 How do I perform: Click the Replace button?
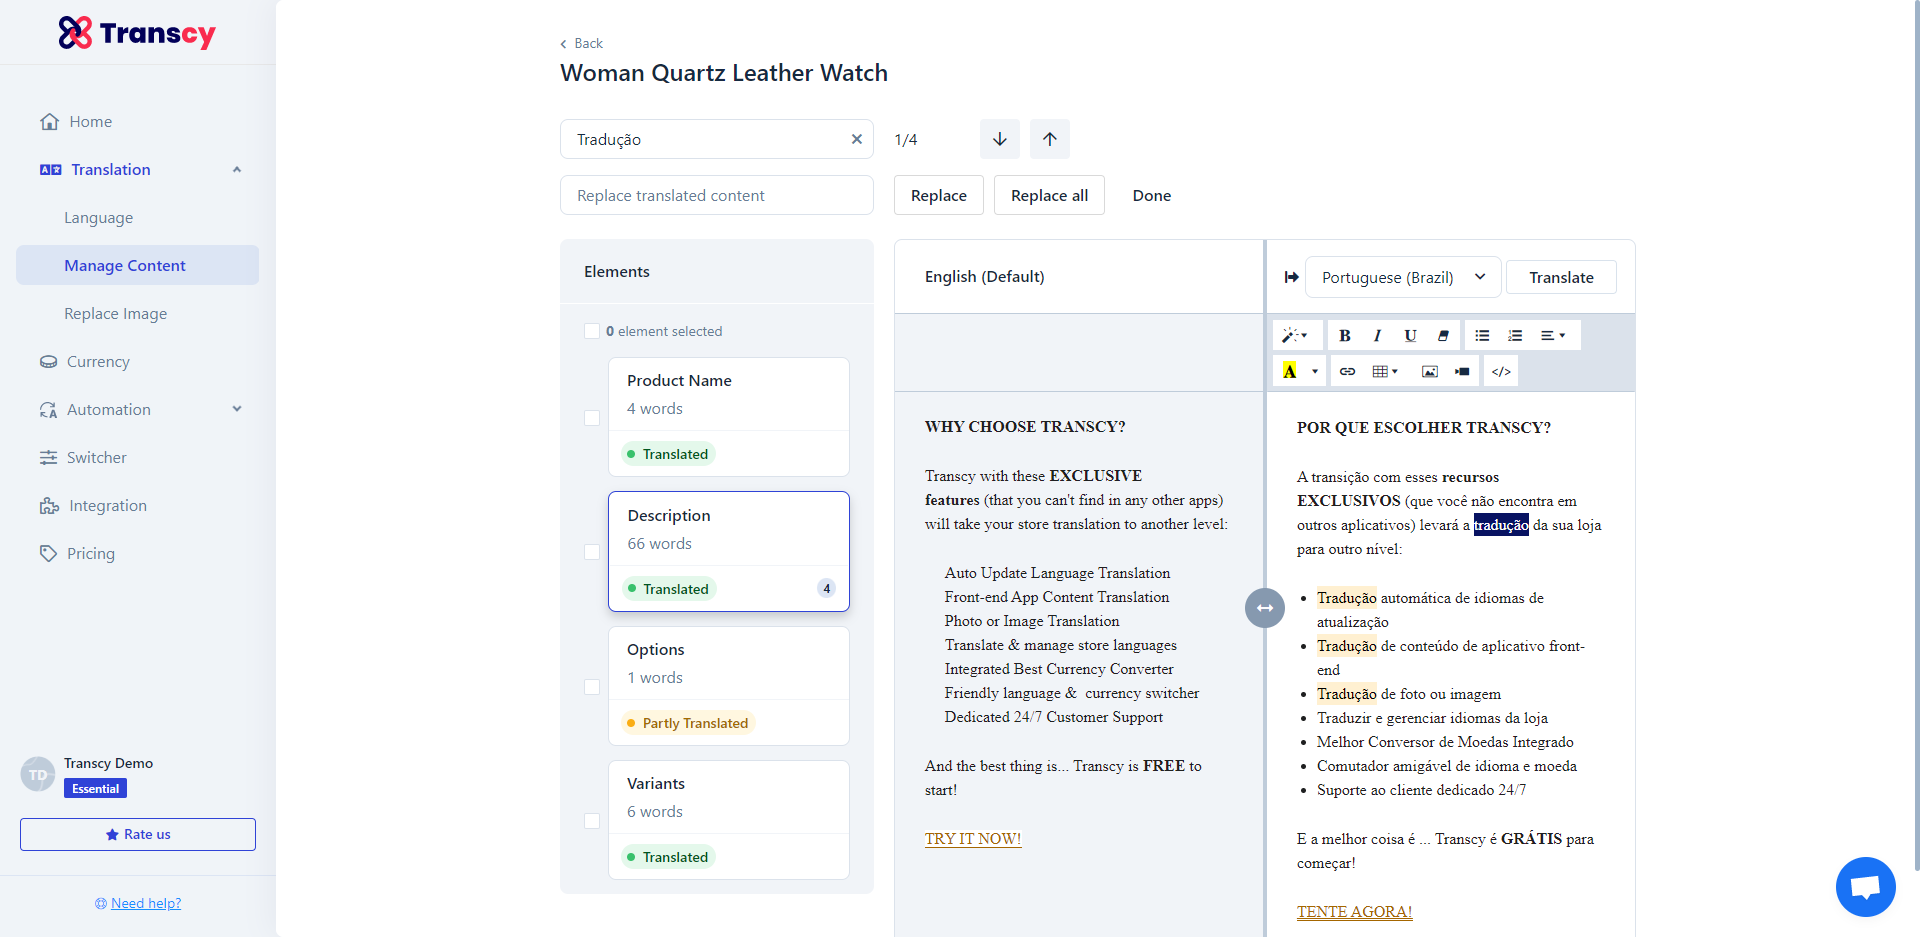click(x=939, y=195)
